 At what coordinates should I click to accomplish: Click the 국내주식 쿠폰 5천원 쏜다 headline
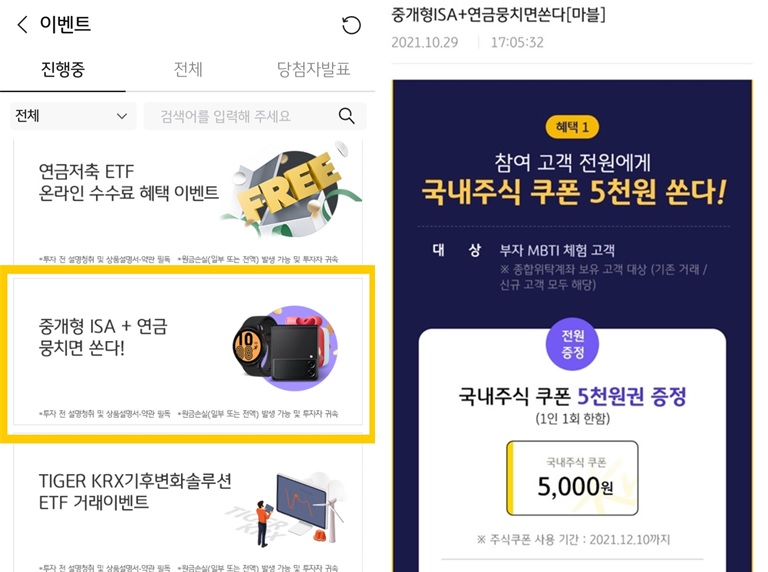tap(573, 192)
